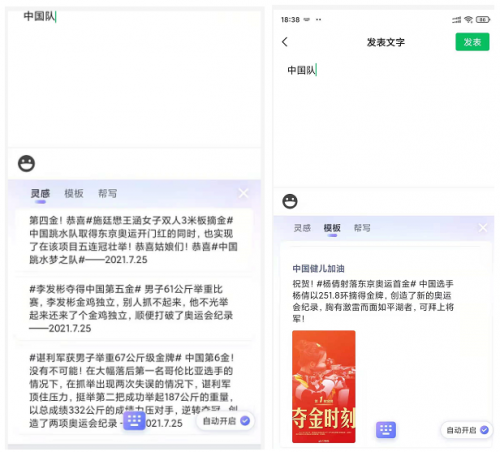Switch to 帮写 tab in right panel
This screenshot has width=500, height=452.
[x=362, y=228]
